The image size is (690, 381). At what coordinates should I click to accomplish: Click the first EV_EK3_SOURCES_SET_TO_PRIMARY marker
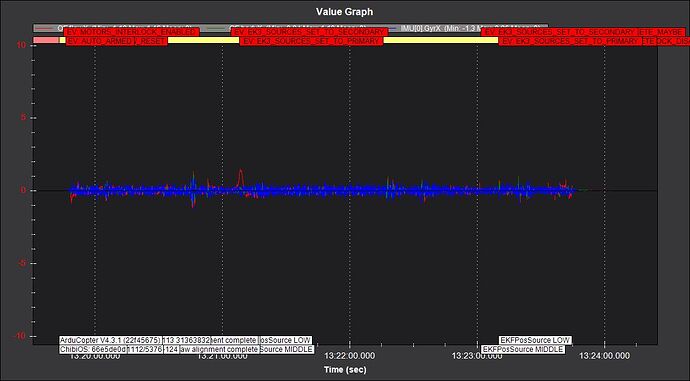tap(311, 41)
